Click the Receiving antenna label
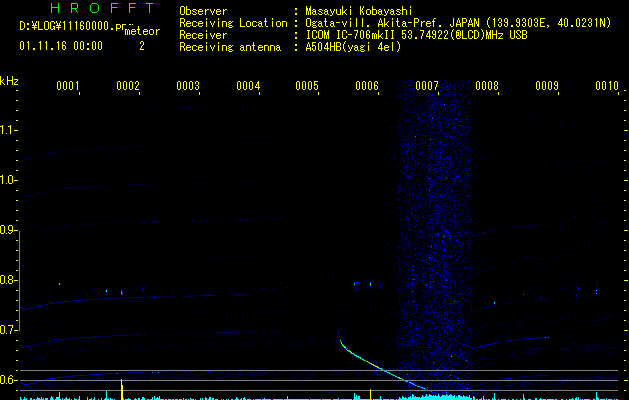This screenshot has width=629, height=400. click(x=230, y=47)
